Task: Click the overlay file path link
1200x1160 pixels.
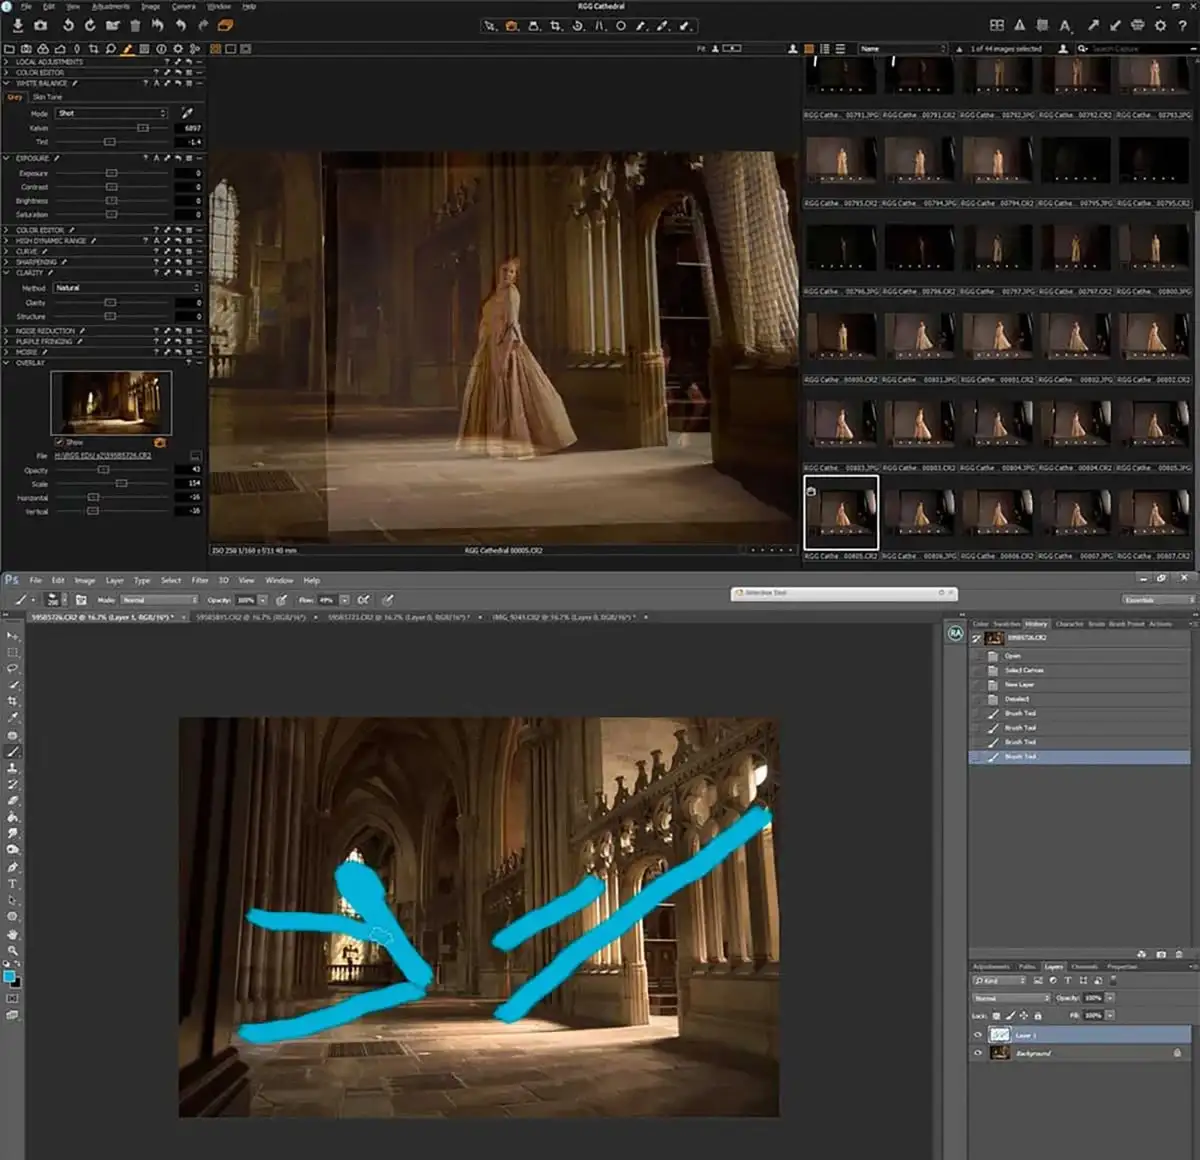Action: pos(103,456)
